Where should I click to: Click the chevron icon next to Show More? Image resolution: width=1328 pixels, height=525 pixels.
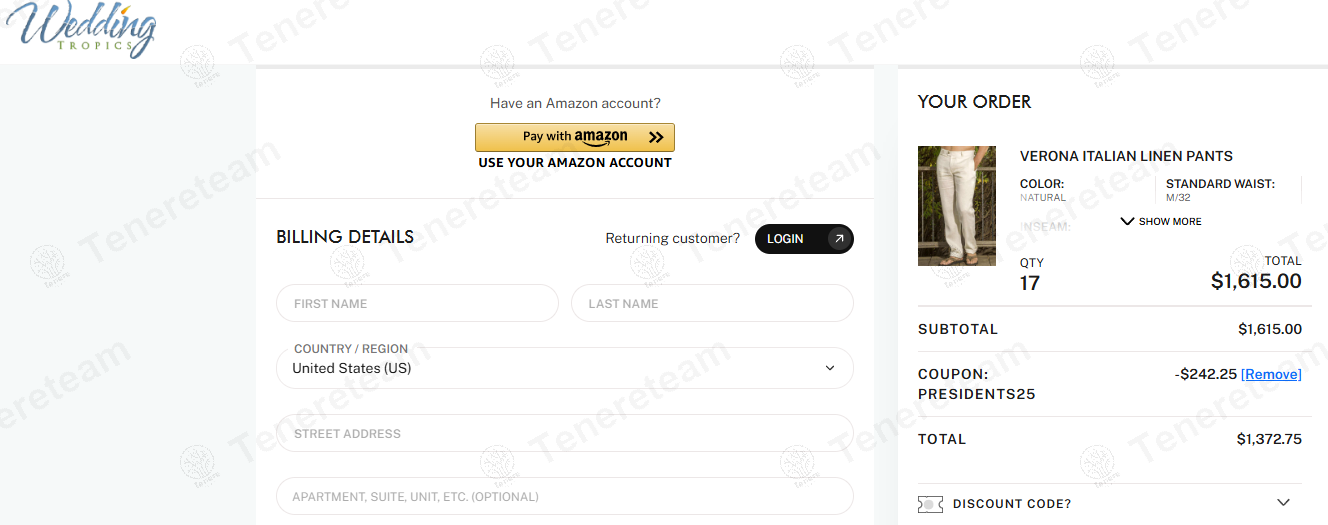[x=1127, y=221]
